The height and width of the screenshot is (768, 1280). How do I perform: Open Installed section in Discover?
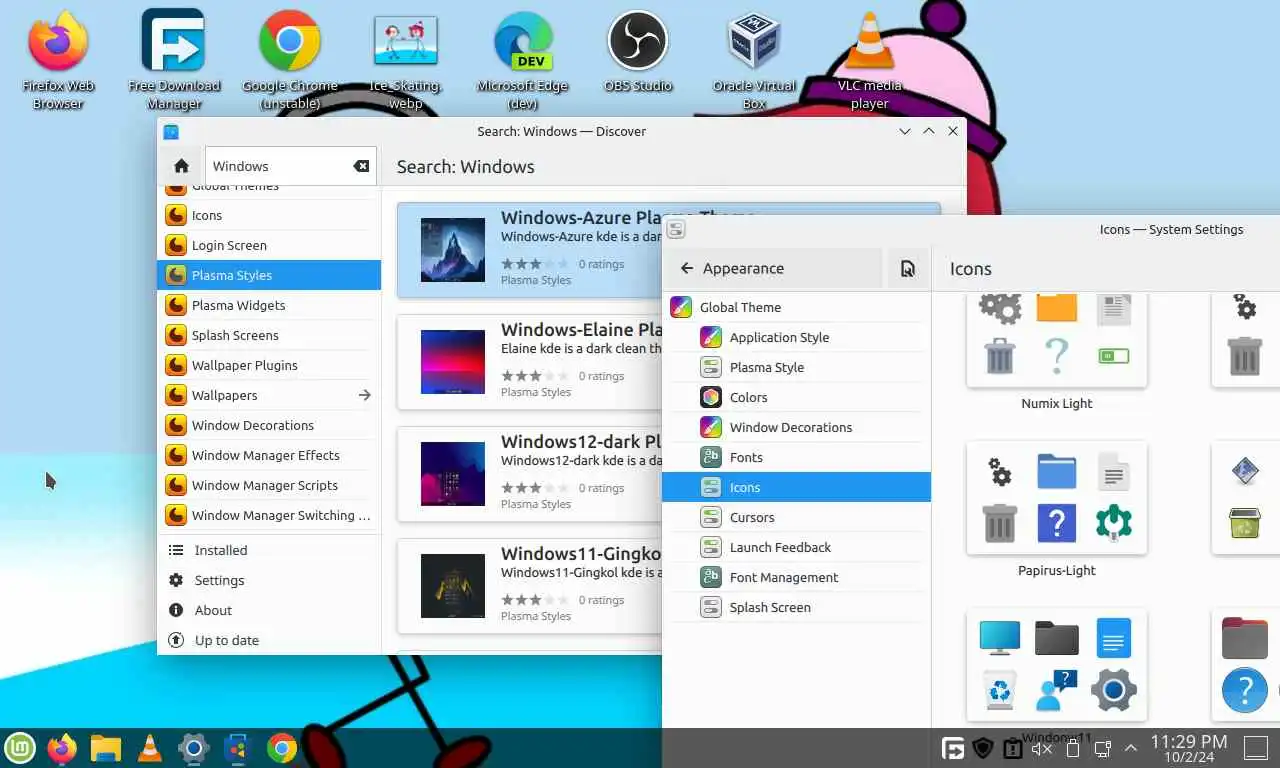pyautogui.click(x=269, y=550)
